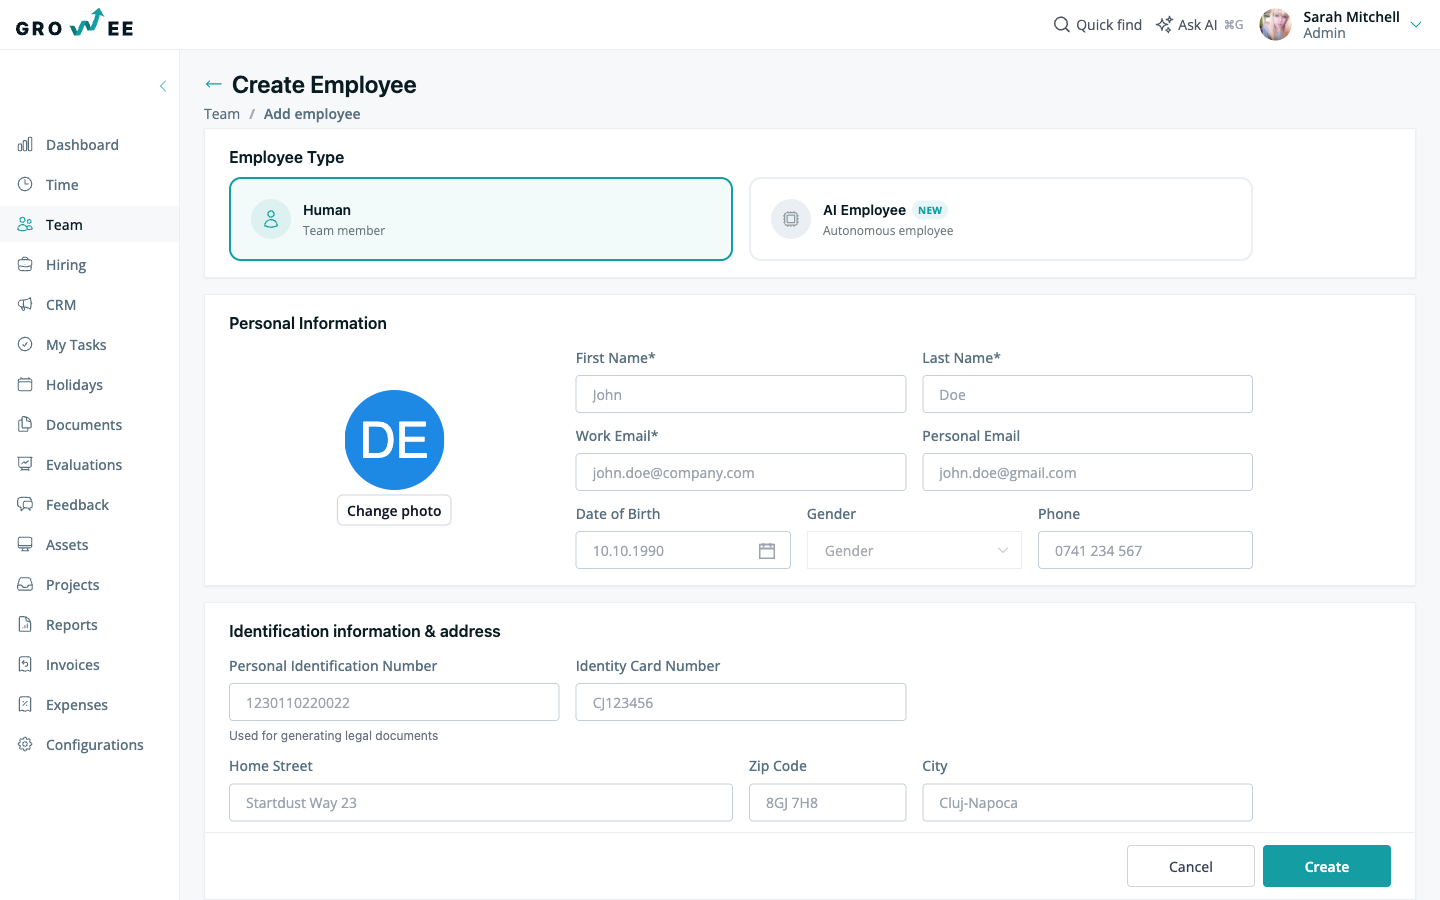Navigate to Reports in the sidebar
Screen dimensions: 1440x900
90,625
